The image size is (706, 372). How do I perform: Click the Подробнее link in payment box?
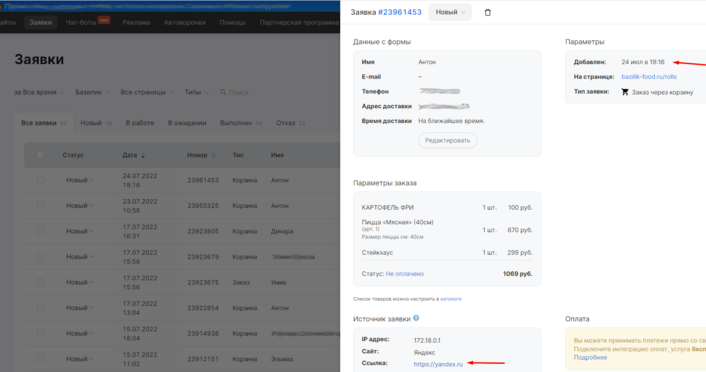tap(590, 357)
